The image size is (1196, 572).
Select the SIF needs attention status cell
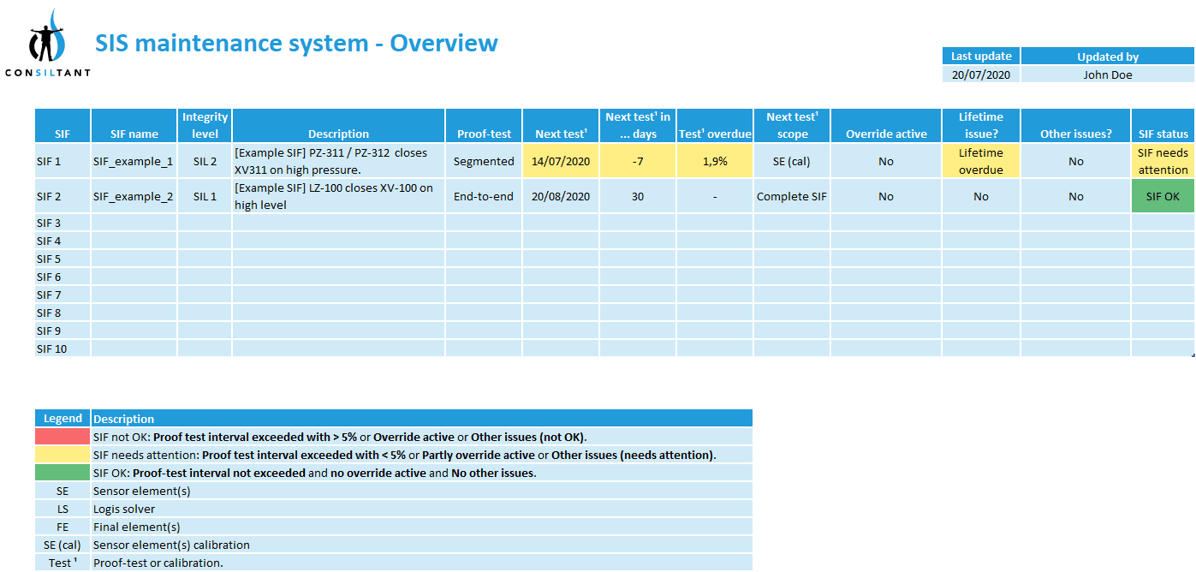[x=1162, y=161]
